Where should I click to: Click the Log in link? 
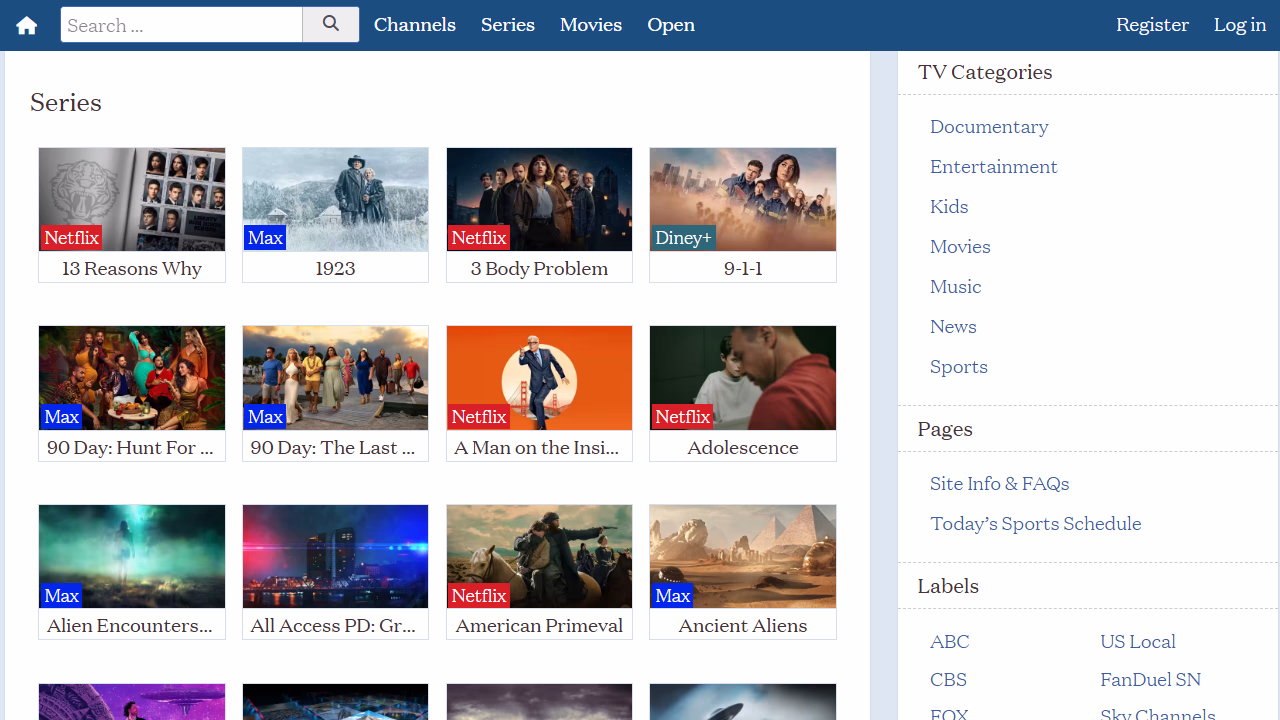point(1240,25)
